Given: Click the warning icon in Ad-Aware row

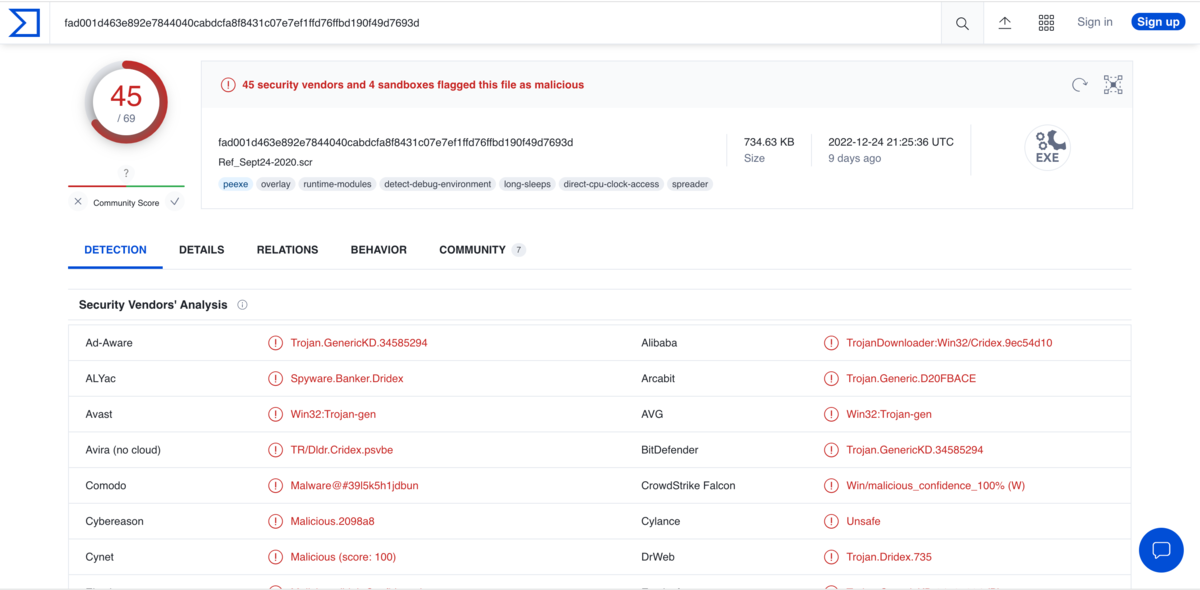Looking at the screenshot, I should [275, 343].
